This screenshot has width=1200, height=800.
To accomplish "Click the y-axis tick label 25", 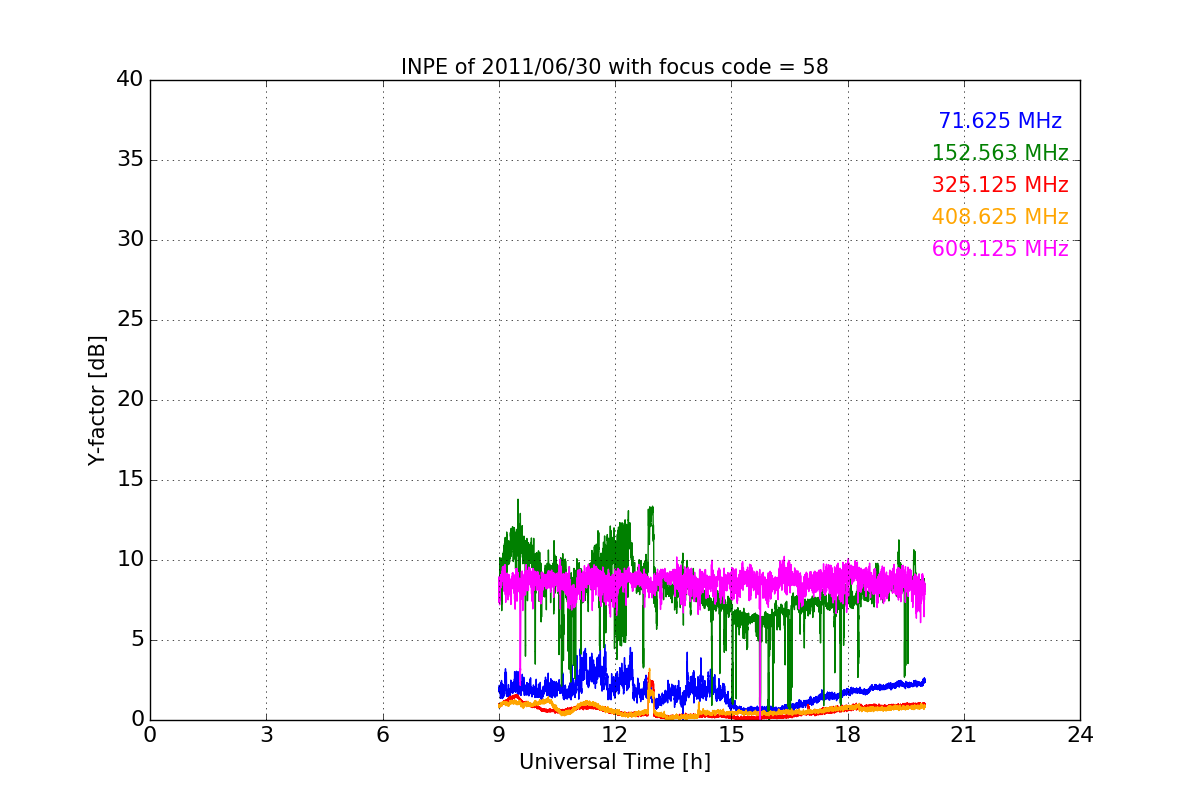I will click(129, 320).
